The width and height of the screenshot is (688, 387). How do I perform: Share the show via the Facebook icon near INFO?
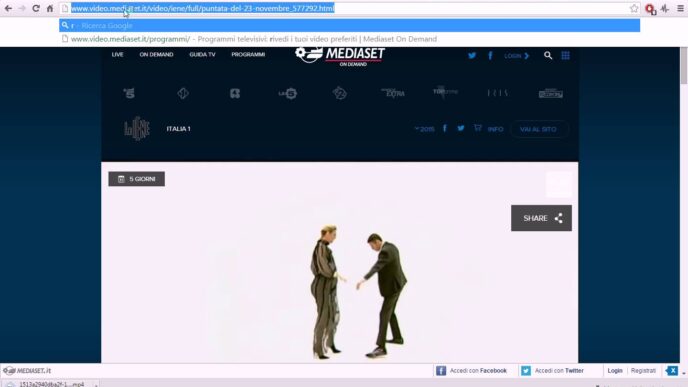pyautogui.click(x=445, y=128)
